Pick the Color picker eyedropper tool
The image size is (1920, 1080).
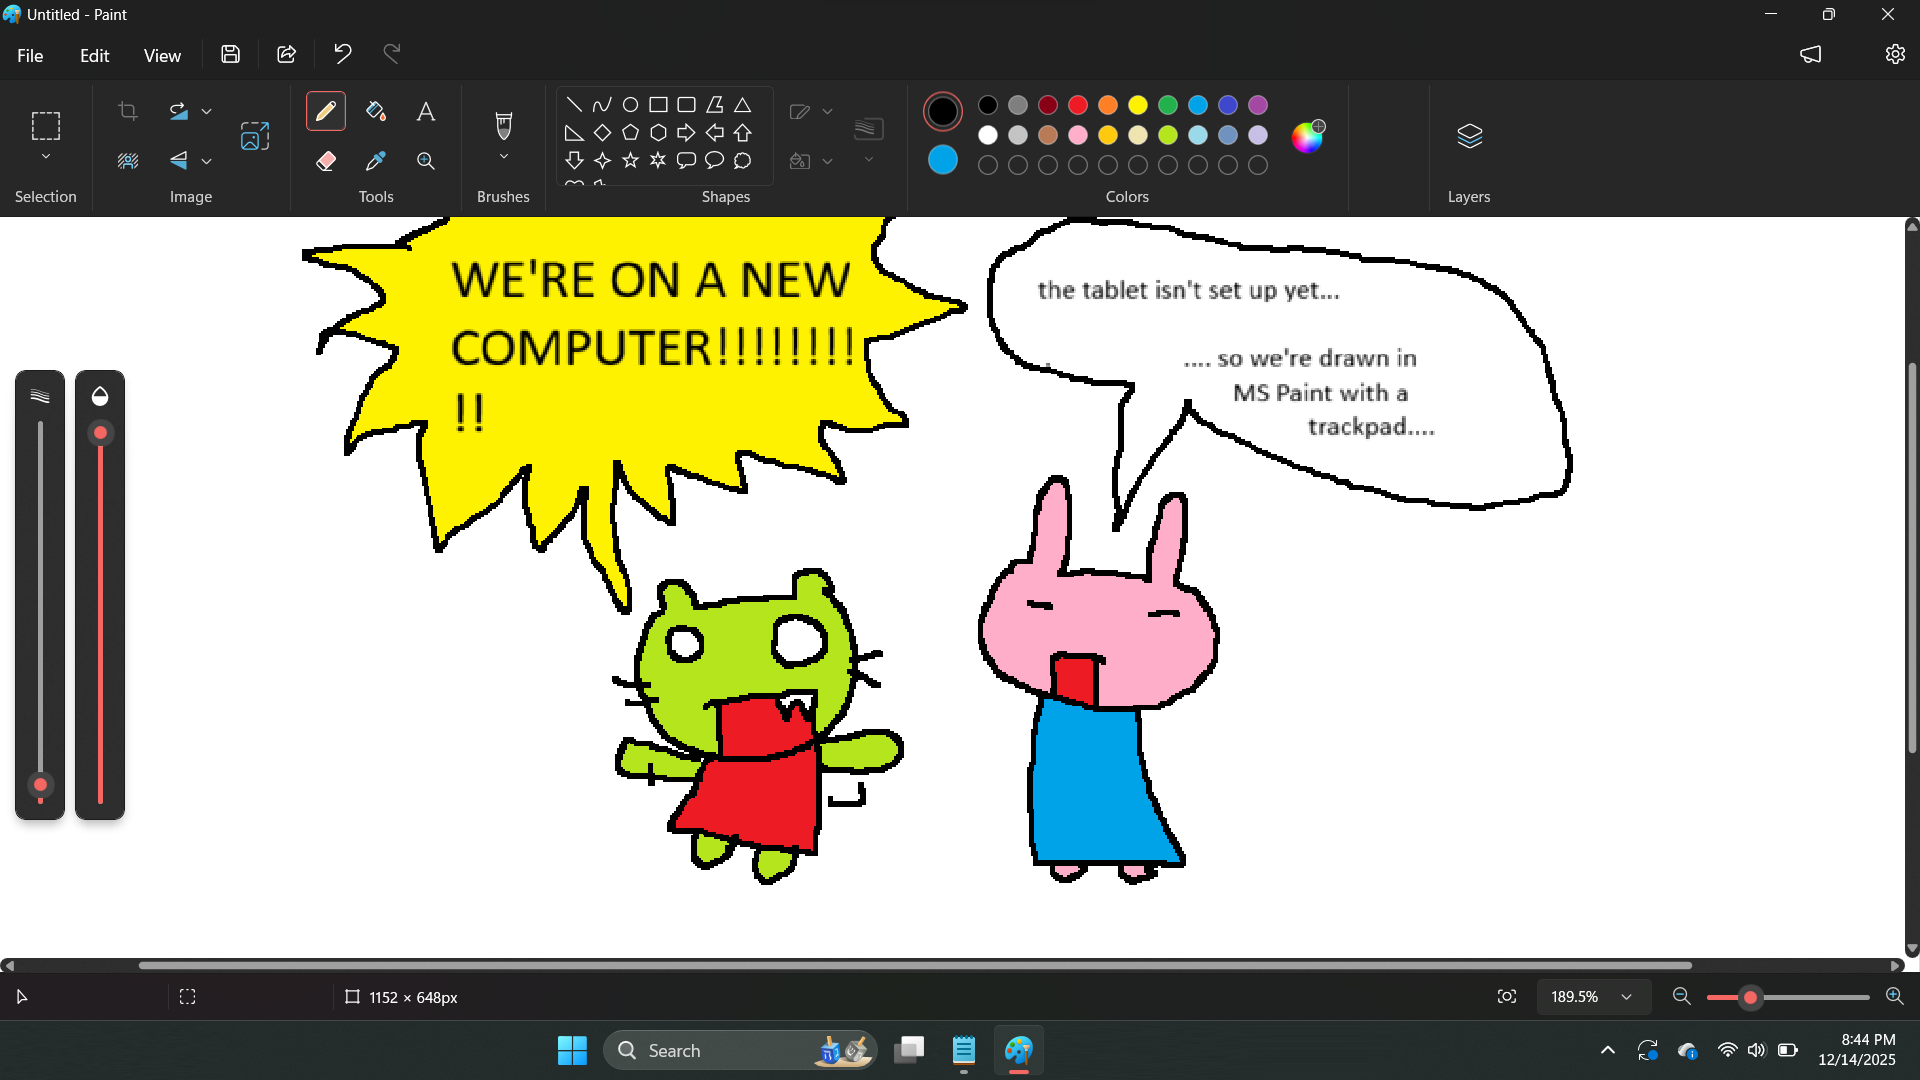tap(376, 161)
